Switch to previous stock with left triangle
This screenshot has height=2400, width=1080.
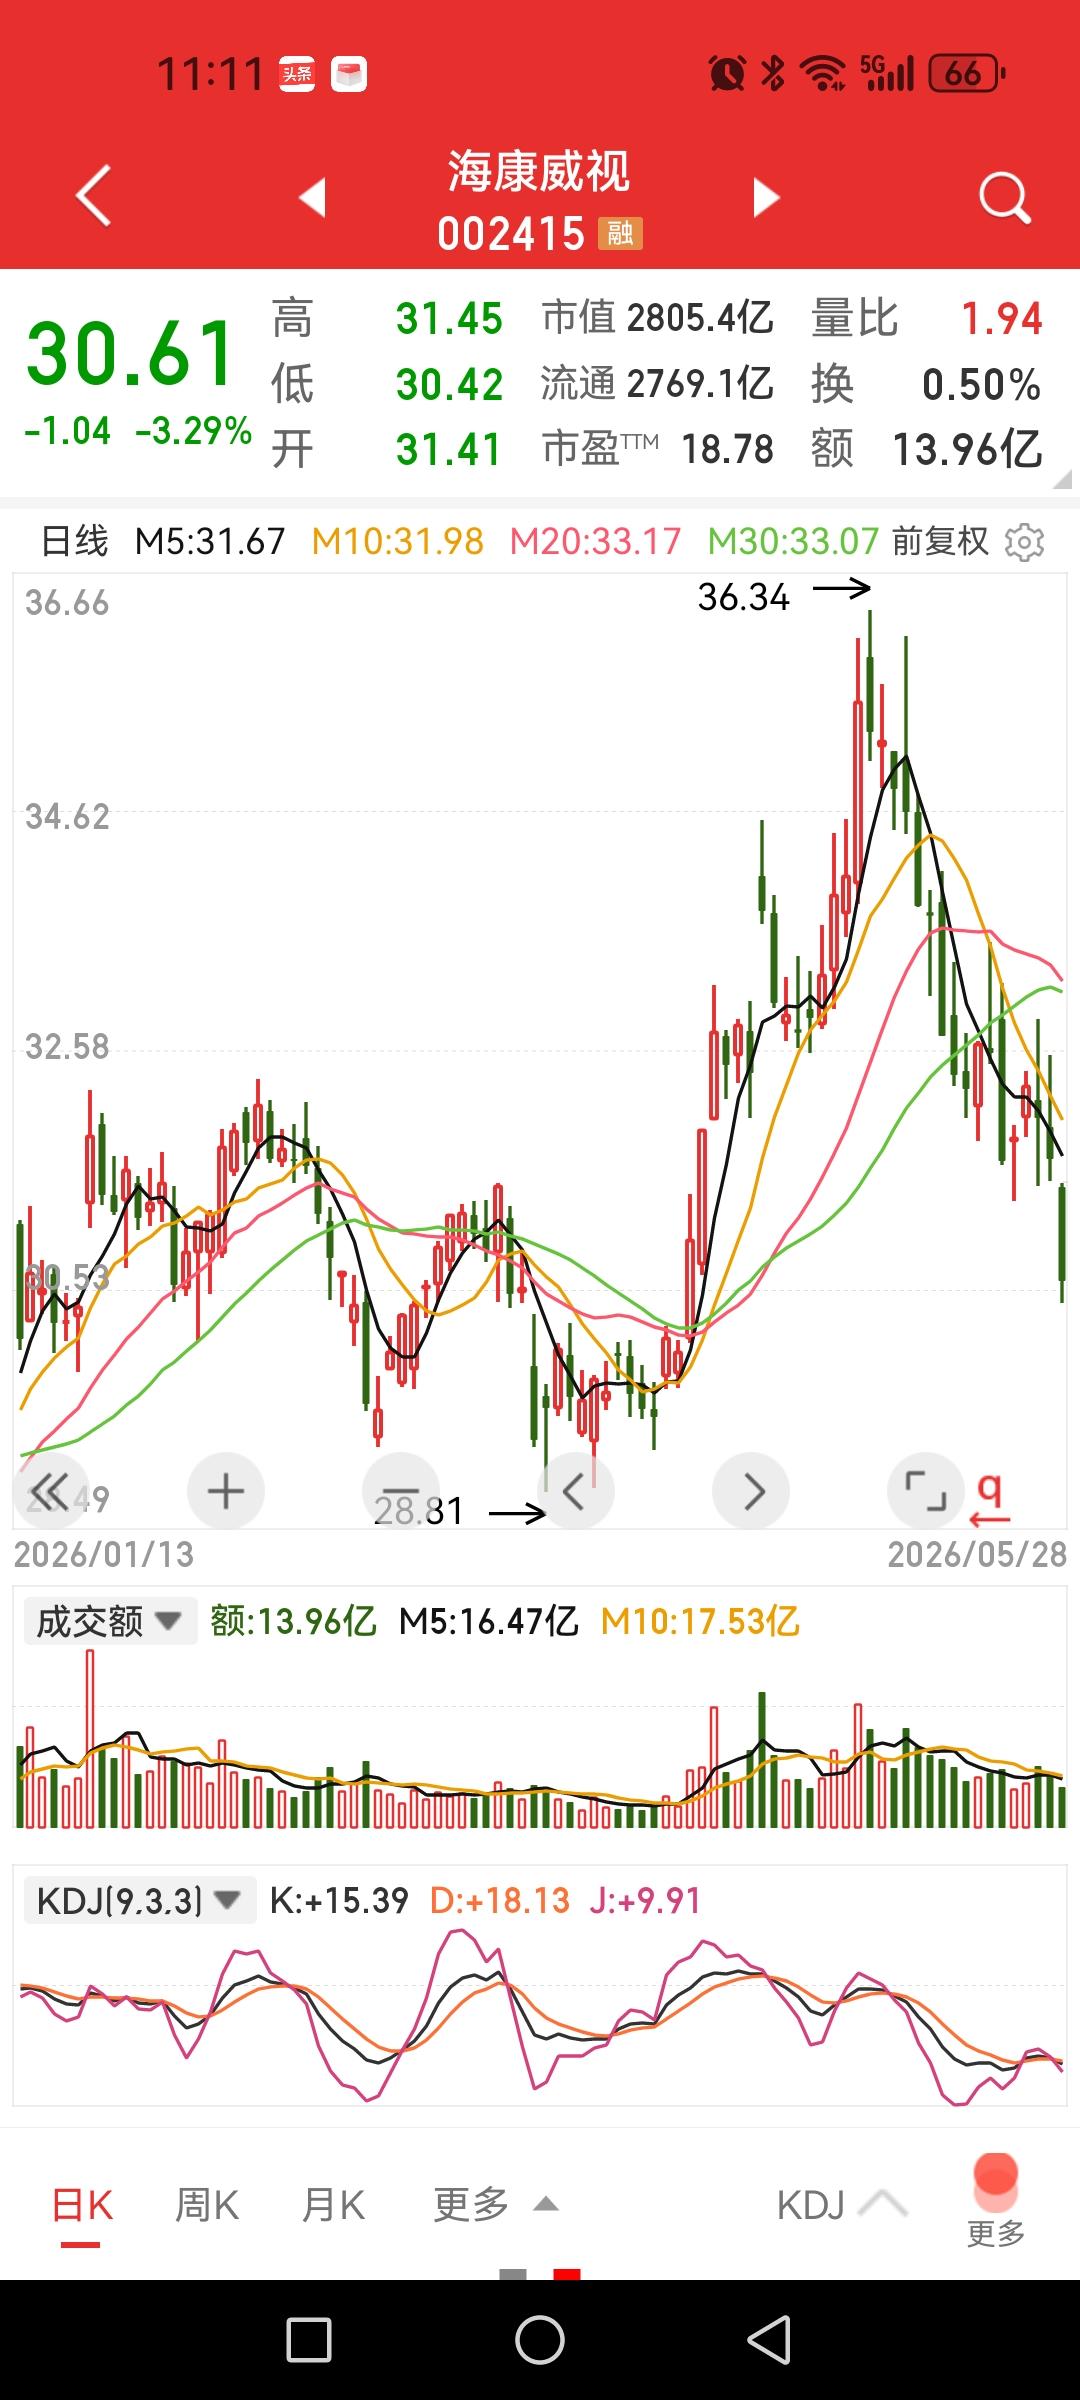click(x=313, y=197)
